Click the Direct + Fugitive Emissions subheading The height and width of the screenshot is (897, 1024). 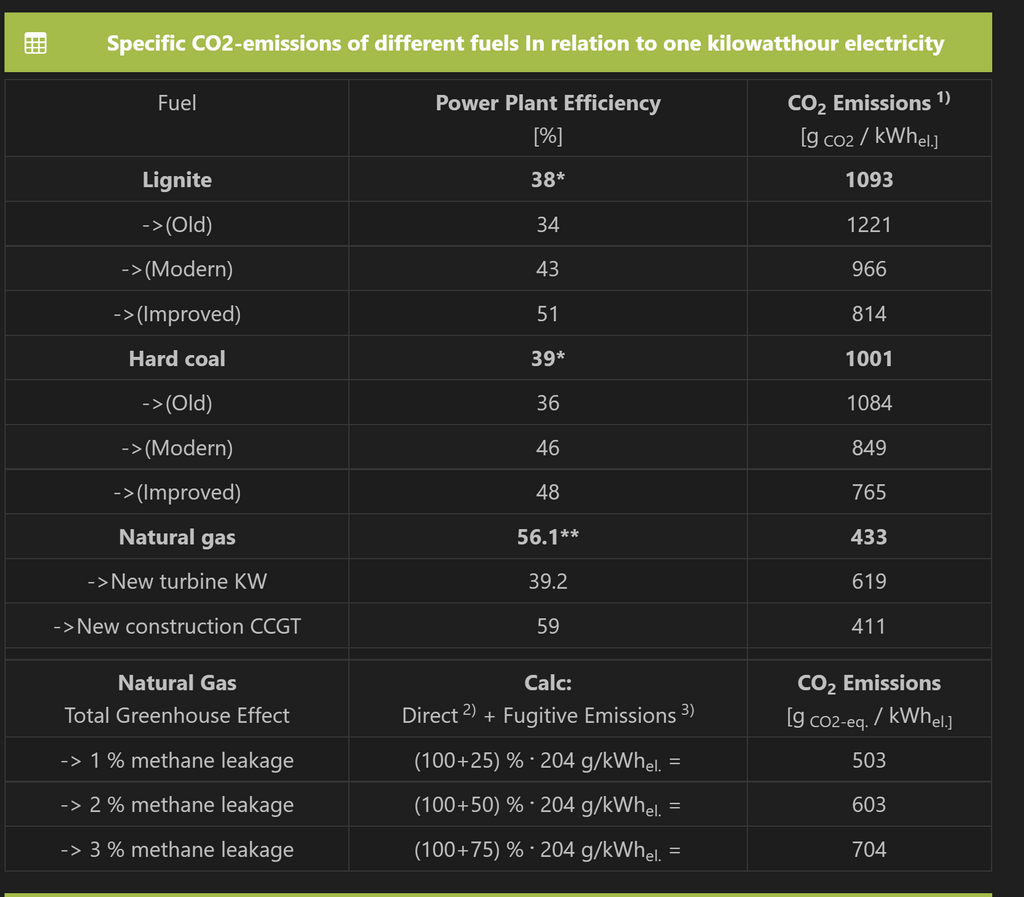pyautogui.click(x=548, y=716)
